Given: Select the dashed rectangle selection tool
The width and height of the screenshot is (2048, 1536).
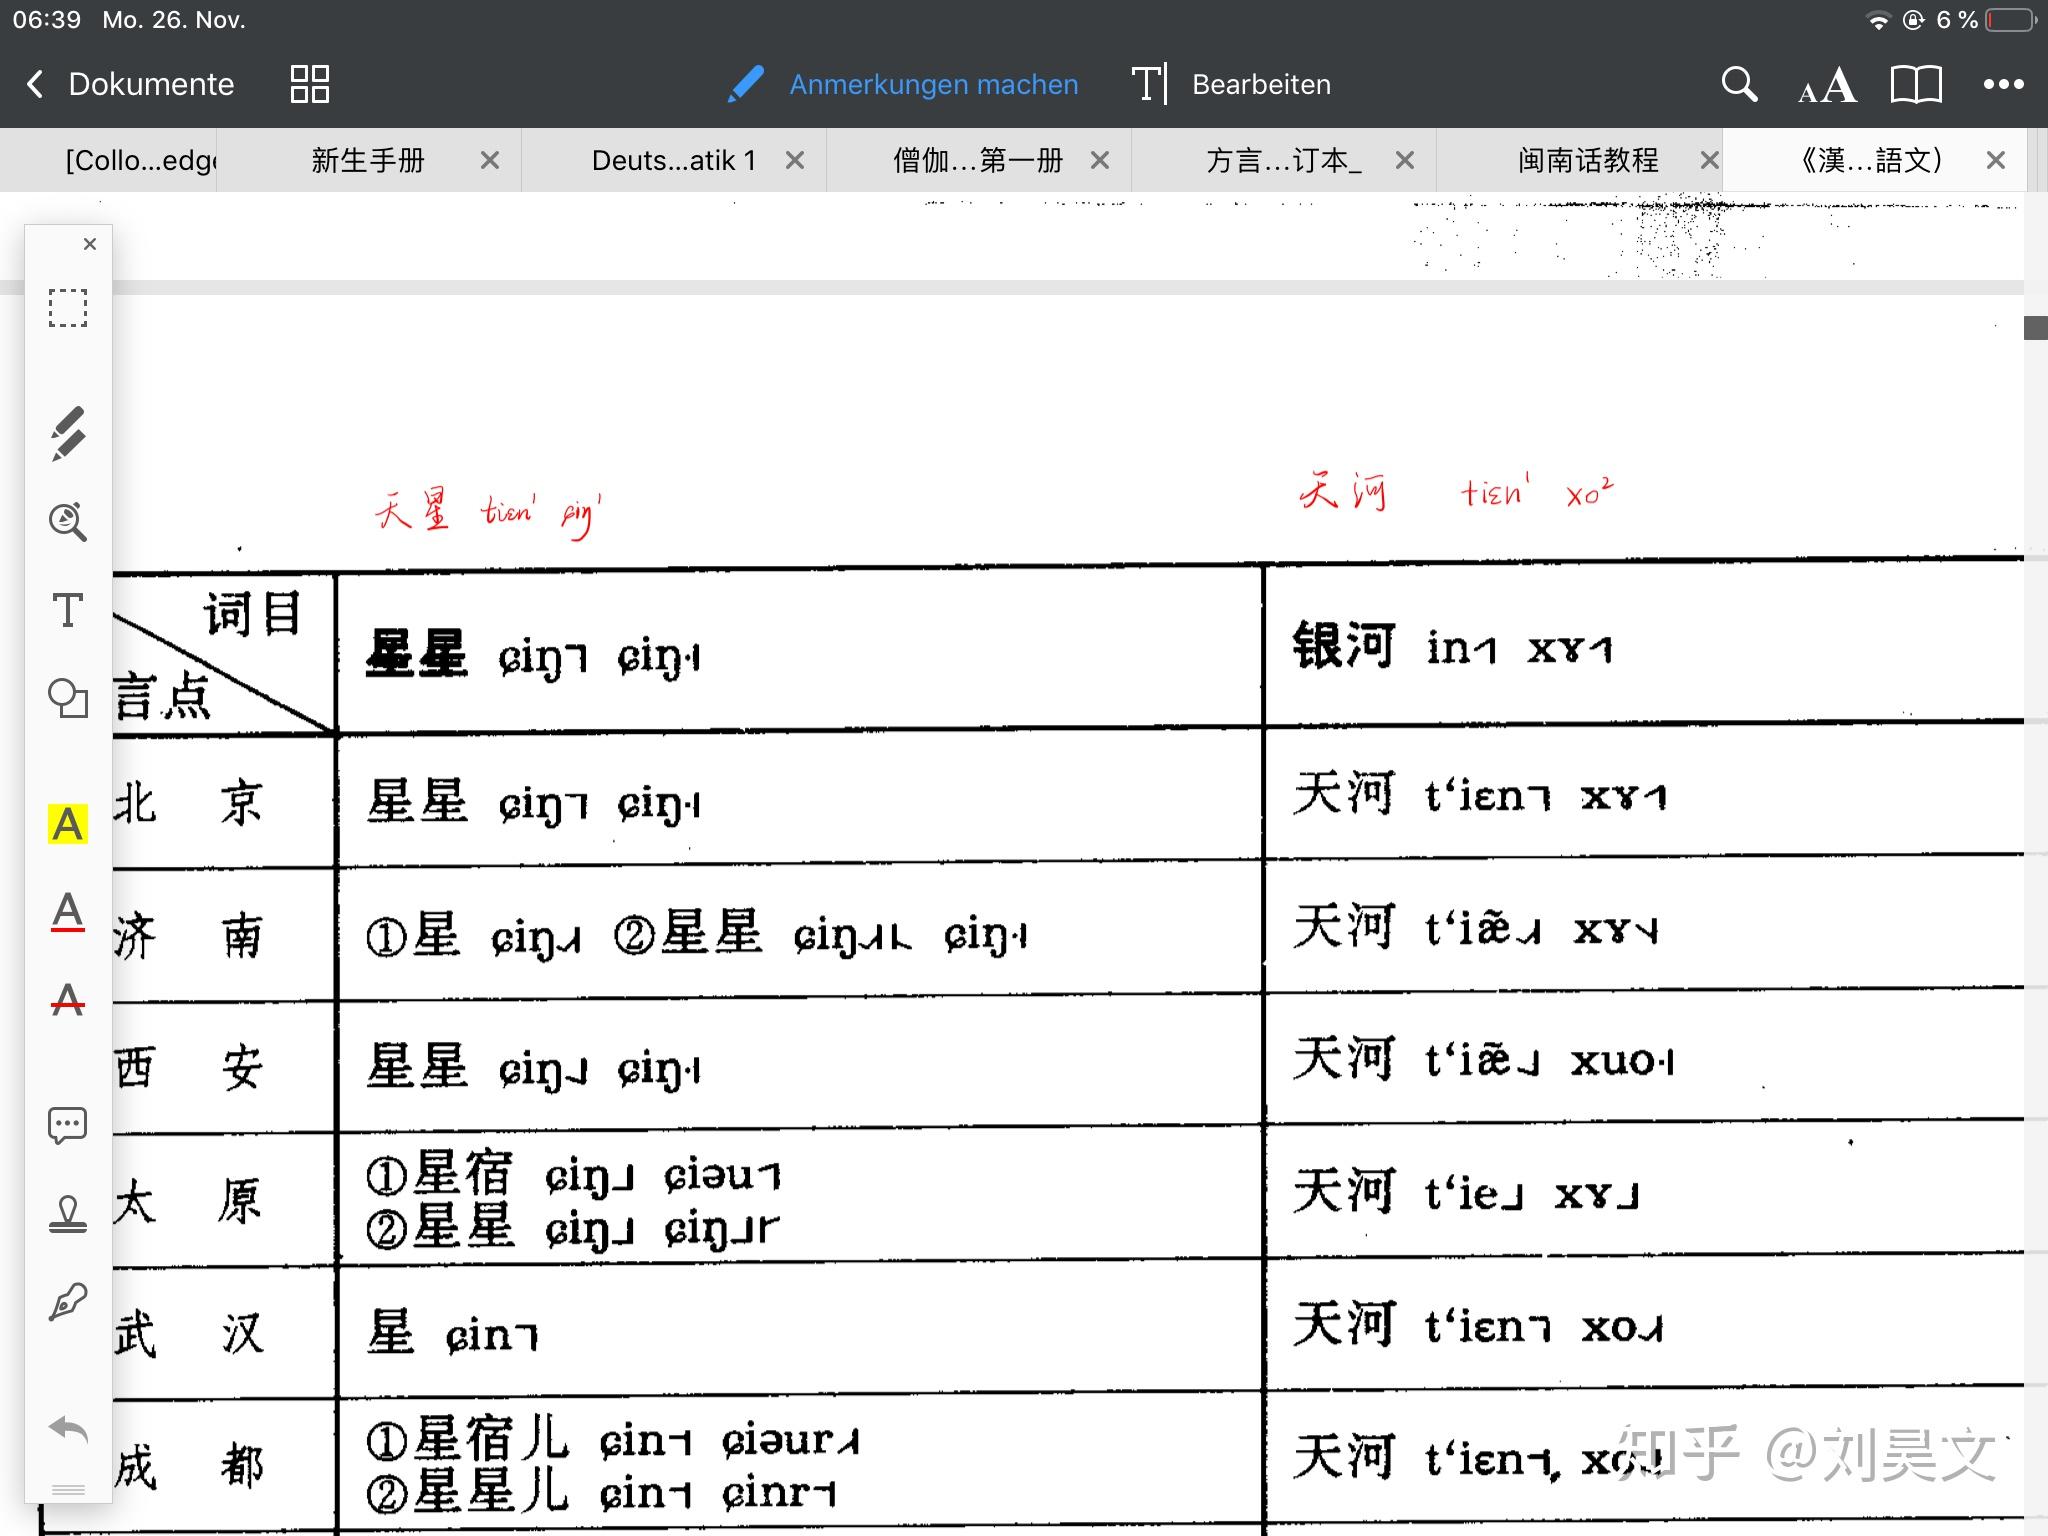Looking at the screenshot, I should pos(68,308).
